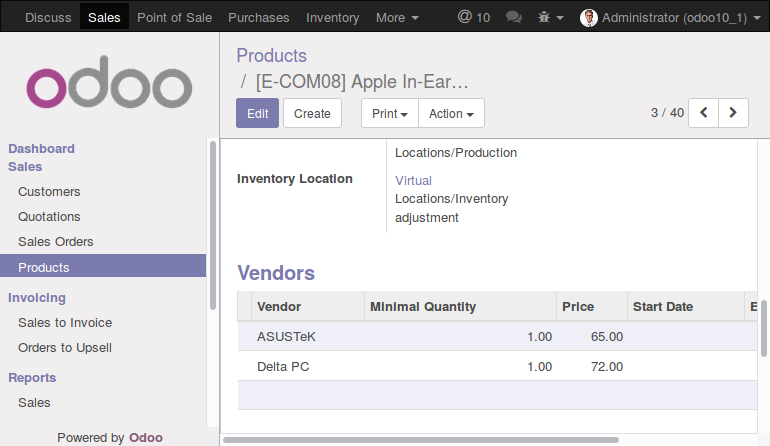Click the Create button
Image resolution: width=770 pixels, height=446 pixels.
tap(312, 113)
